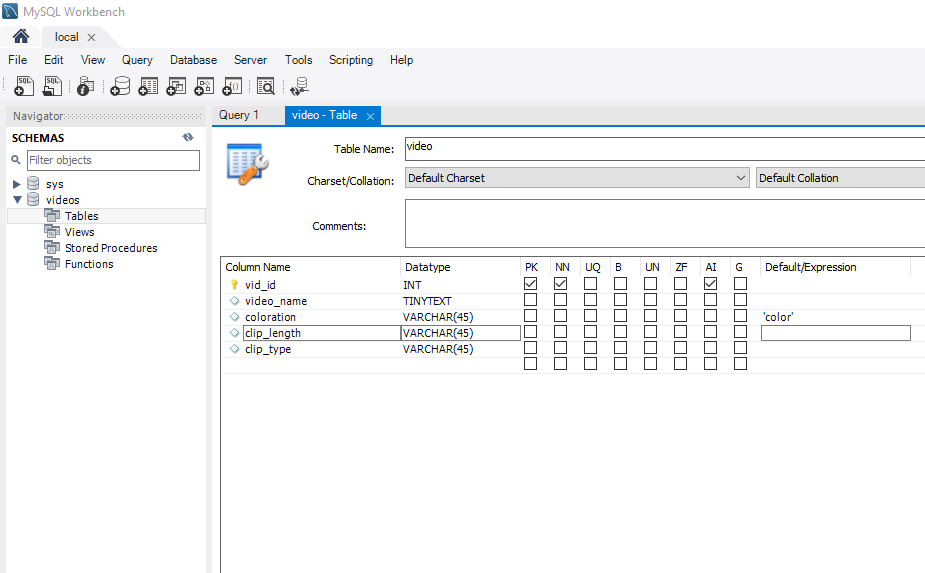The height and width of the screenshot is (573, 925).
Task: Click the Comments text area
Action: [665, 223]
